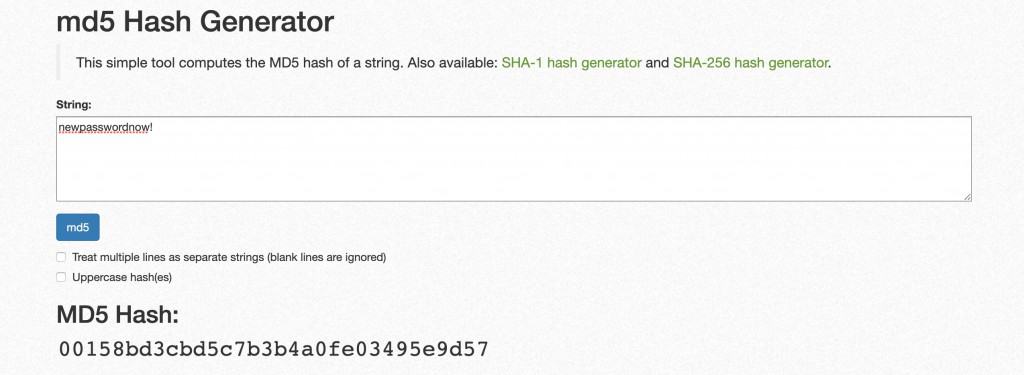This screenshot has width=1024, height=375.
Task: Click the 'md5 Hash Generator' page heading
Action: [195, 22]
